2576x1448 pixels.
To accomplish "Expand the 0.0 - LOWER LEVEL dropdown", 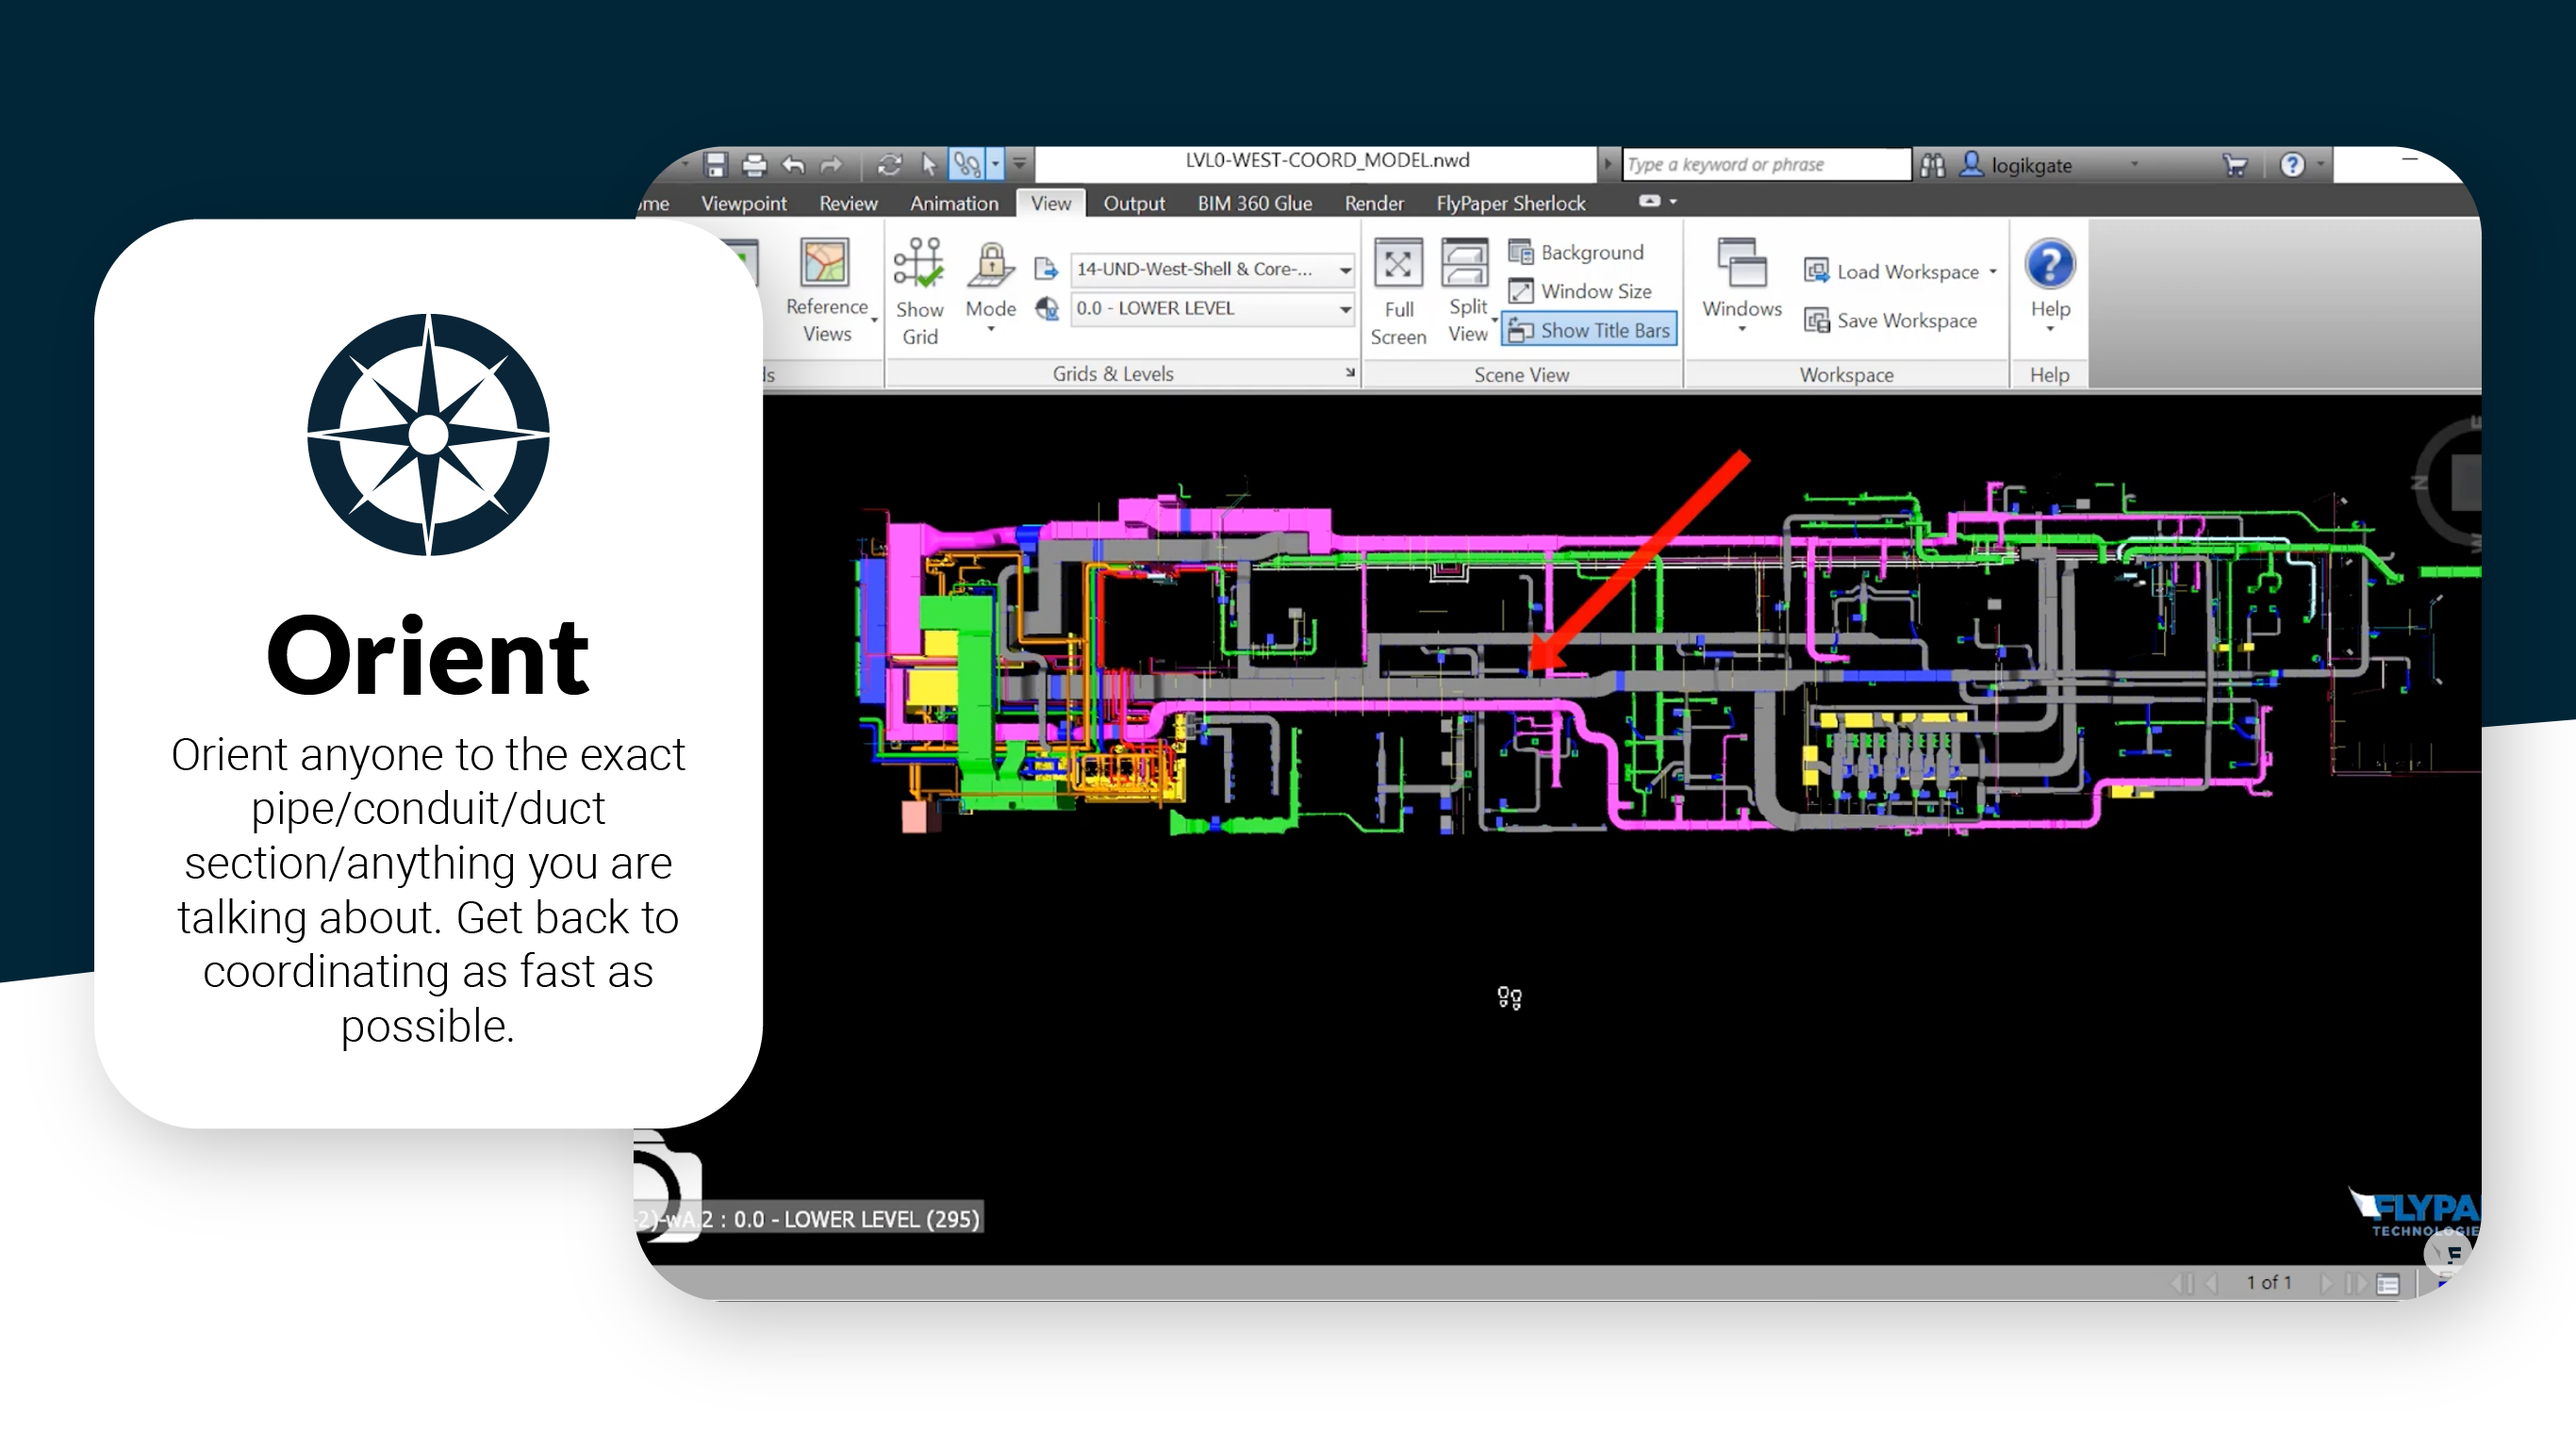I will (1345, 309).
